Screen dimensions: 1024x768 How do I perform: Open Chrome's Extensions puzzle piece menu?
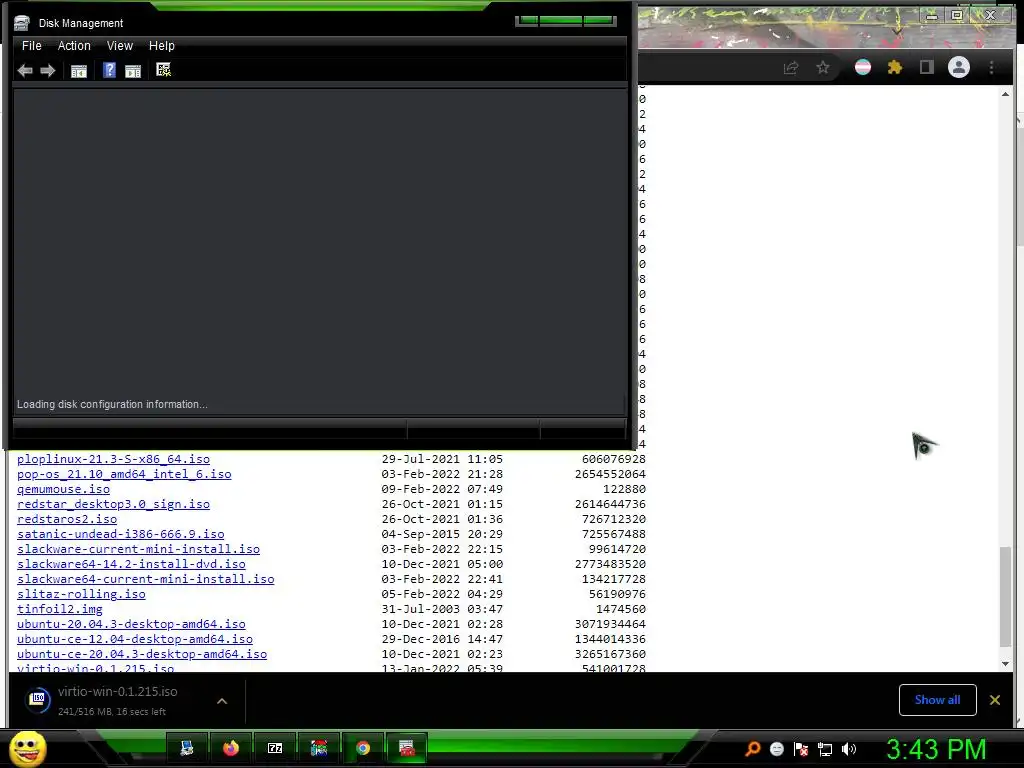(x=895, y=67)
